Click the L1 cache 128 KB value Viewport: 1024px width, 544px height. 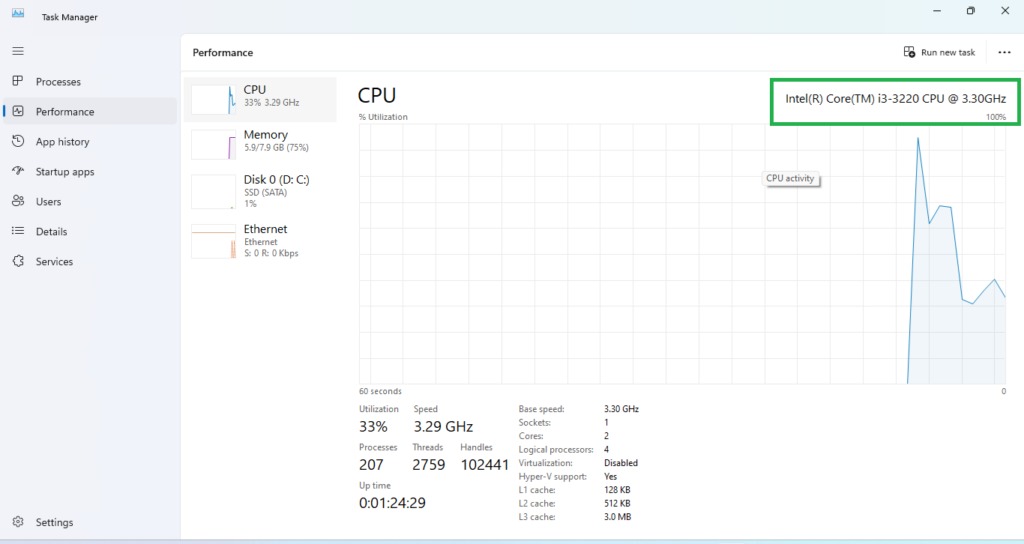click(617, 490)
